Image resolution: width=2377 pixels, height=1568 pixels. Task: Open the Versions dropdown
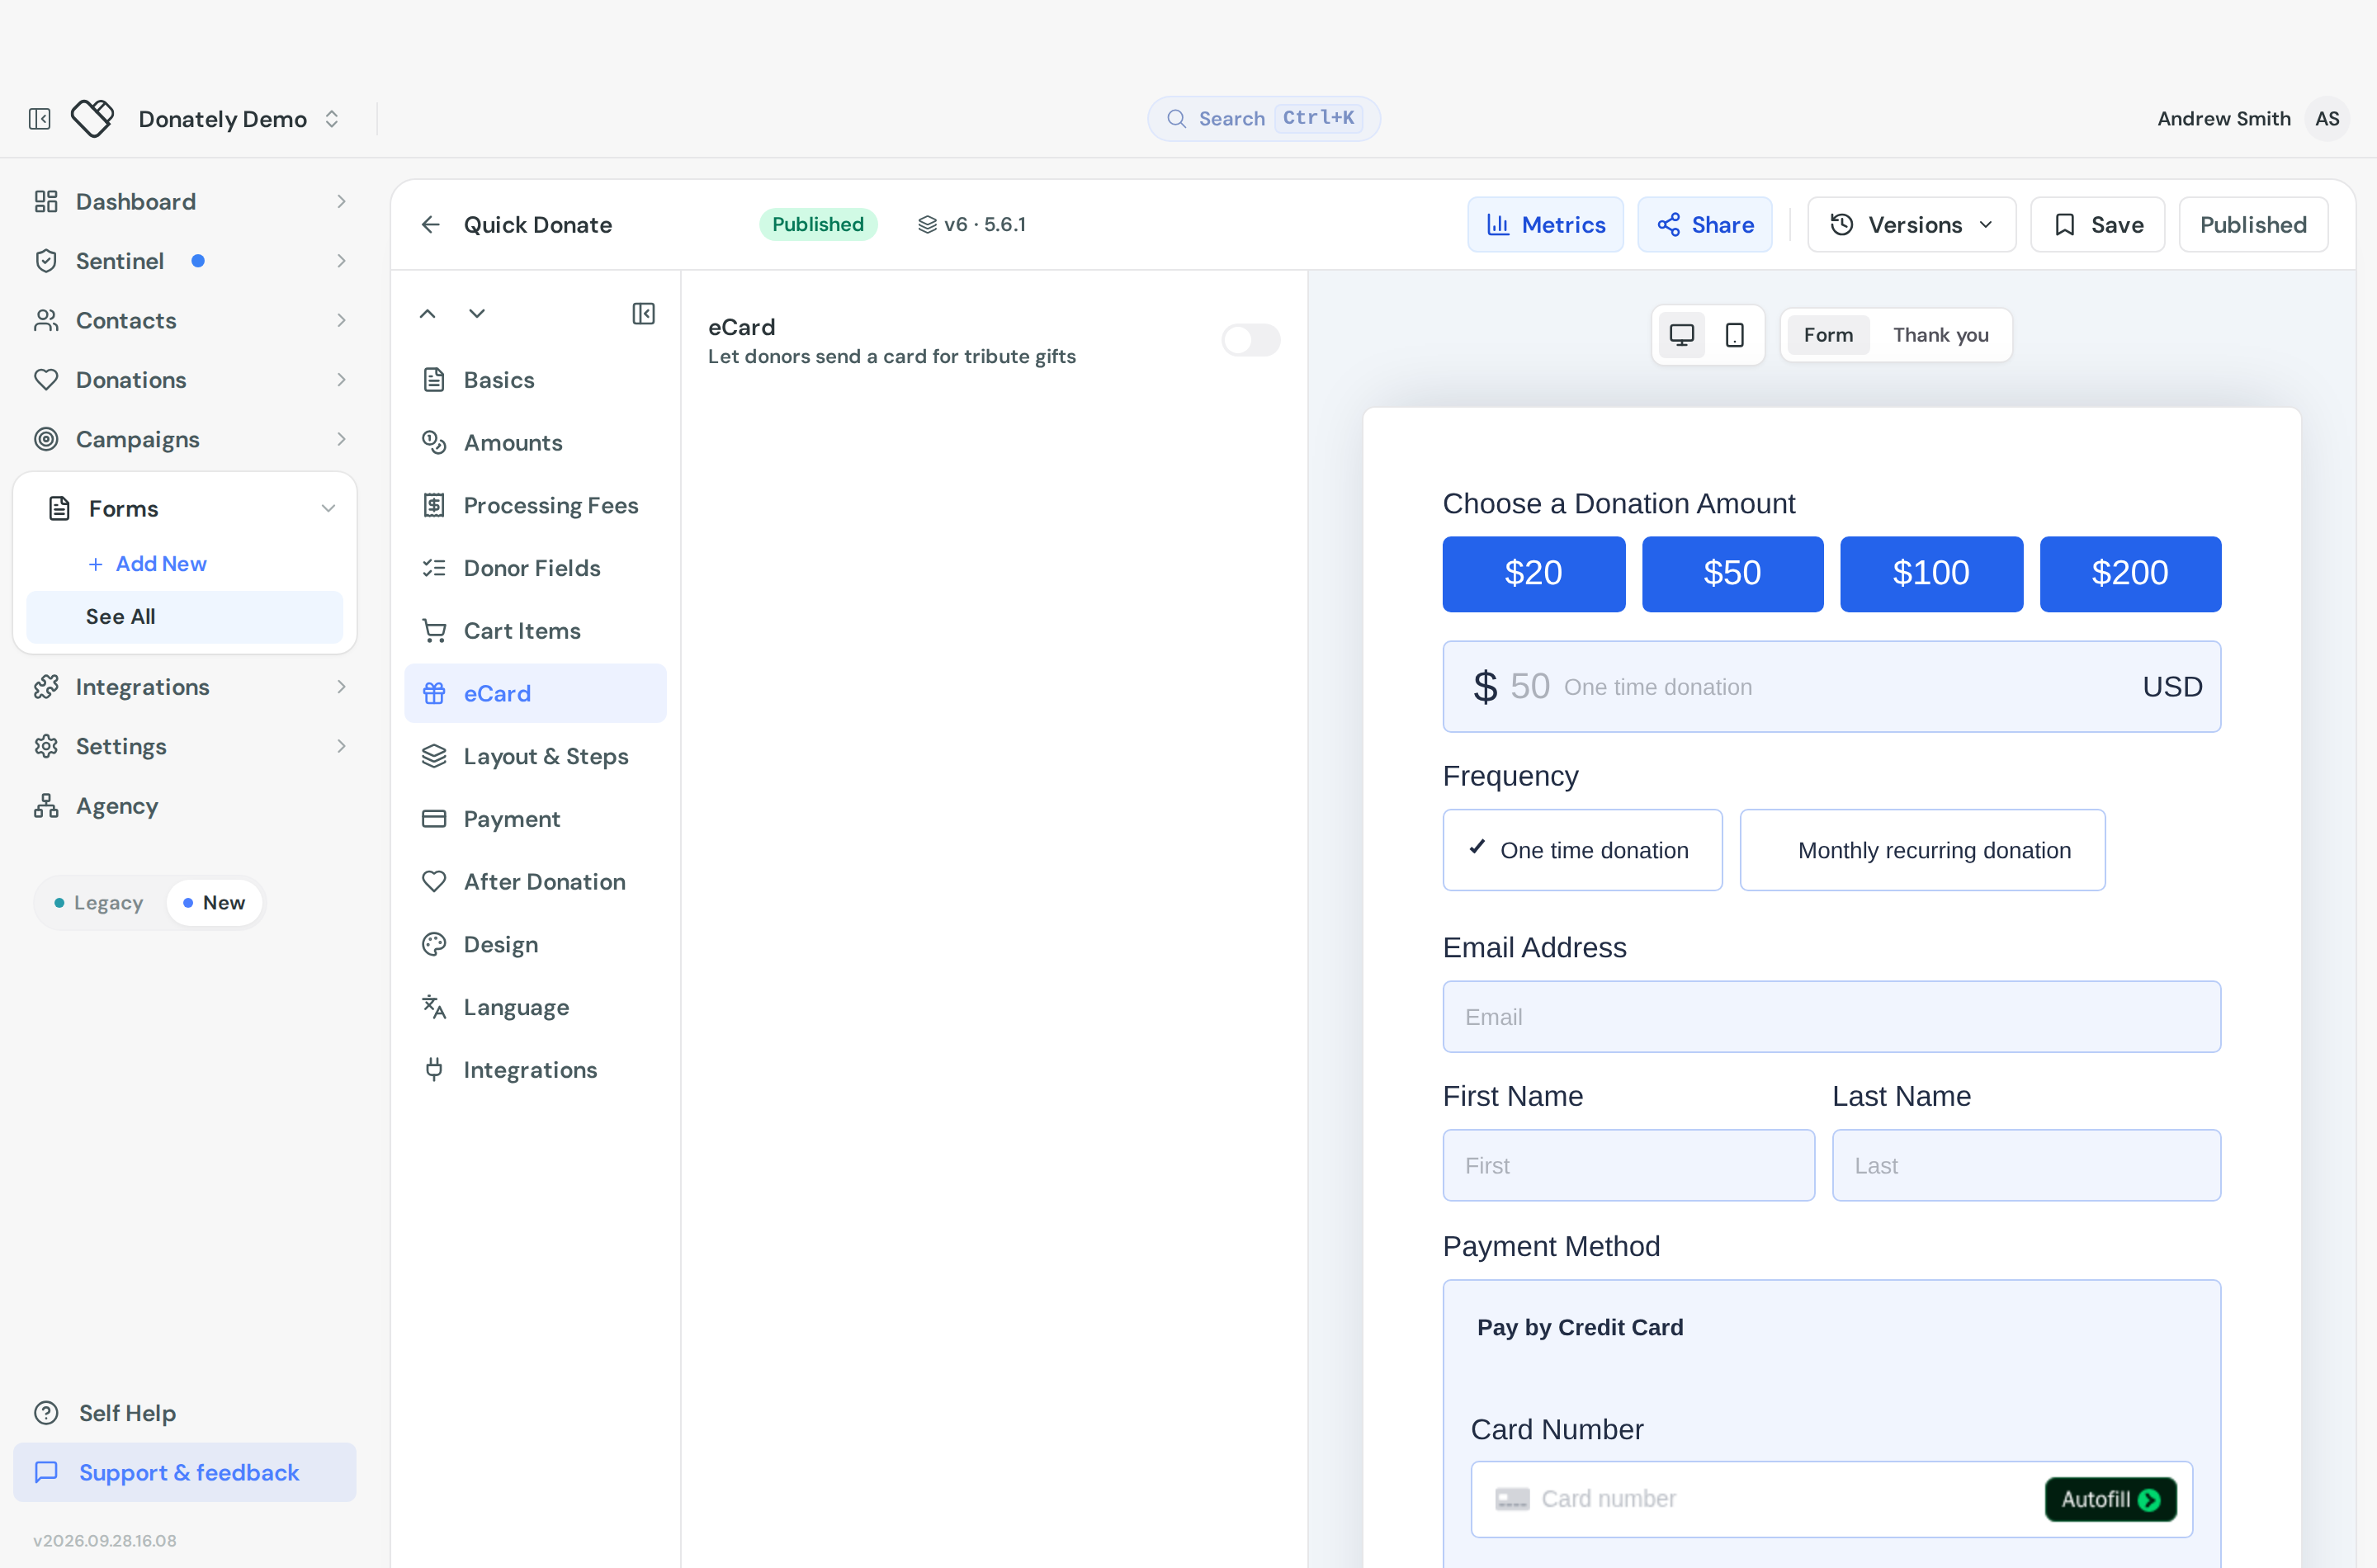pyautogui.click(x=1911, y=225)
